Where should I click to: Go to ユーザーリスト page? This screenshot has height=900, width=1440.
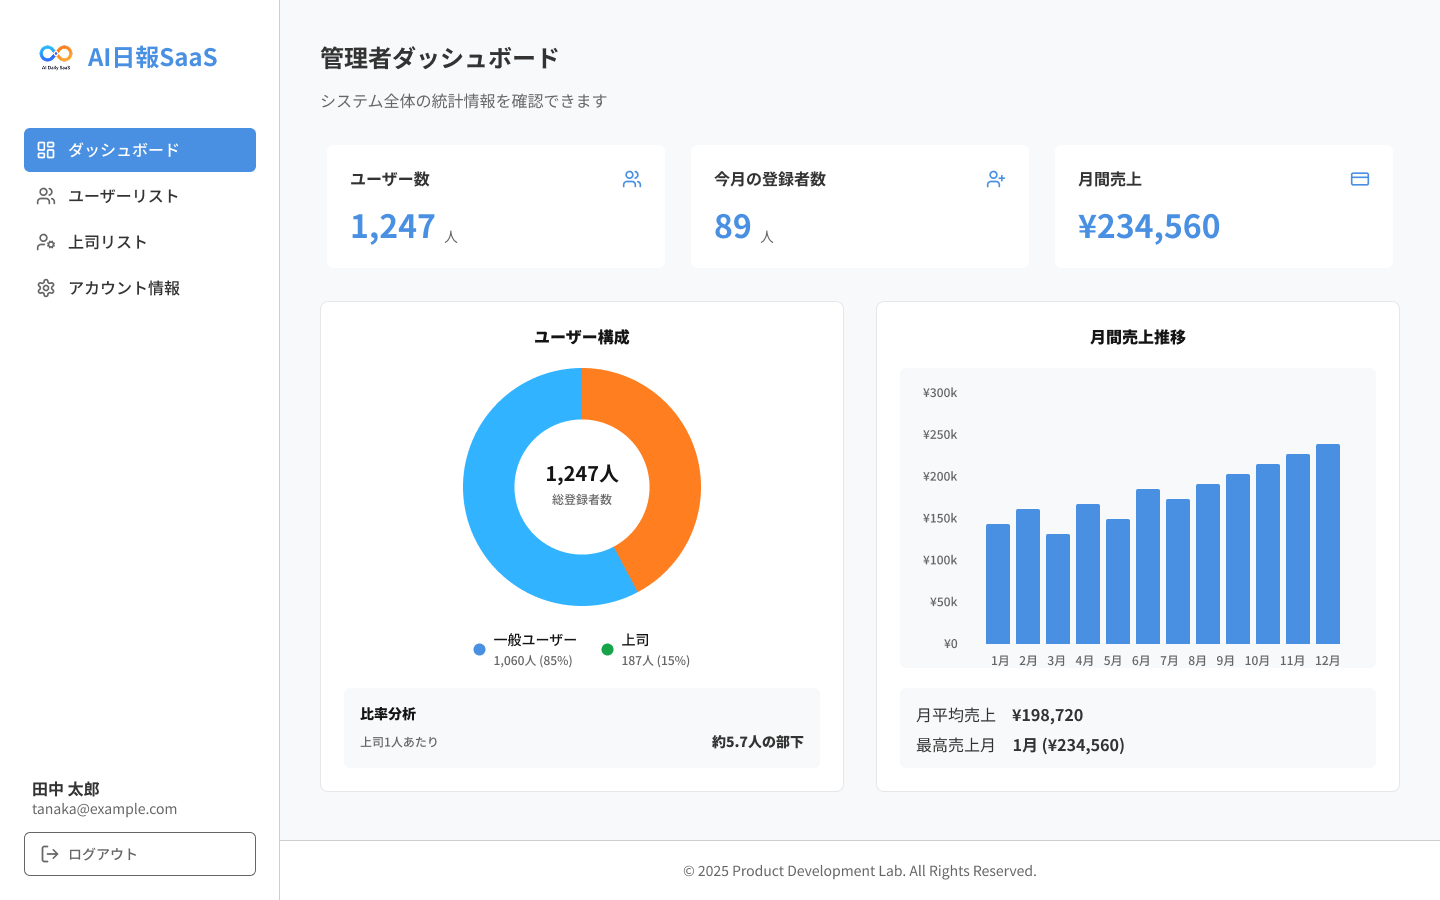tap(123, 196)
